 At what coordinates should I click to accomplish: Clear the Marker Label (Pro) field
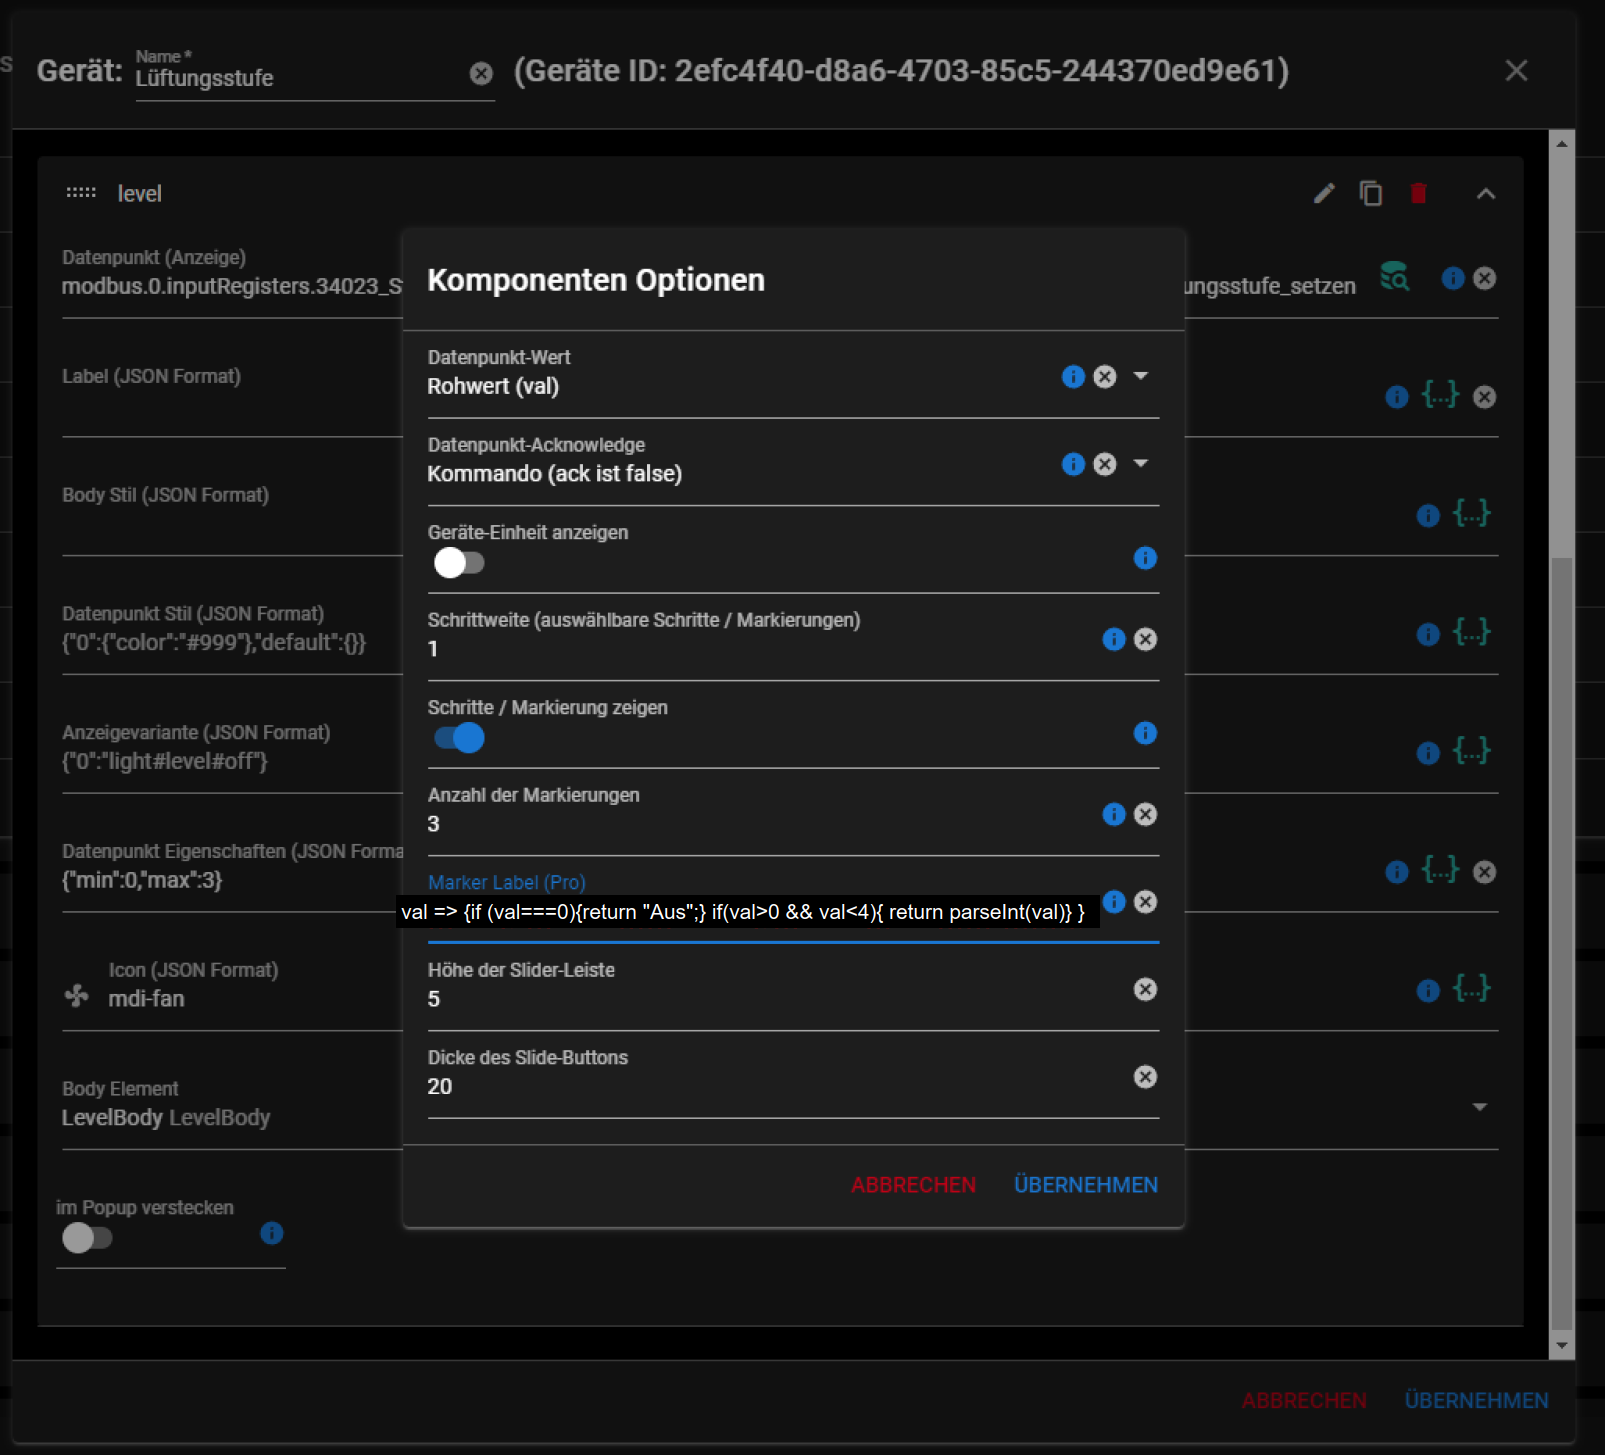(x=1146, y=902)
